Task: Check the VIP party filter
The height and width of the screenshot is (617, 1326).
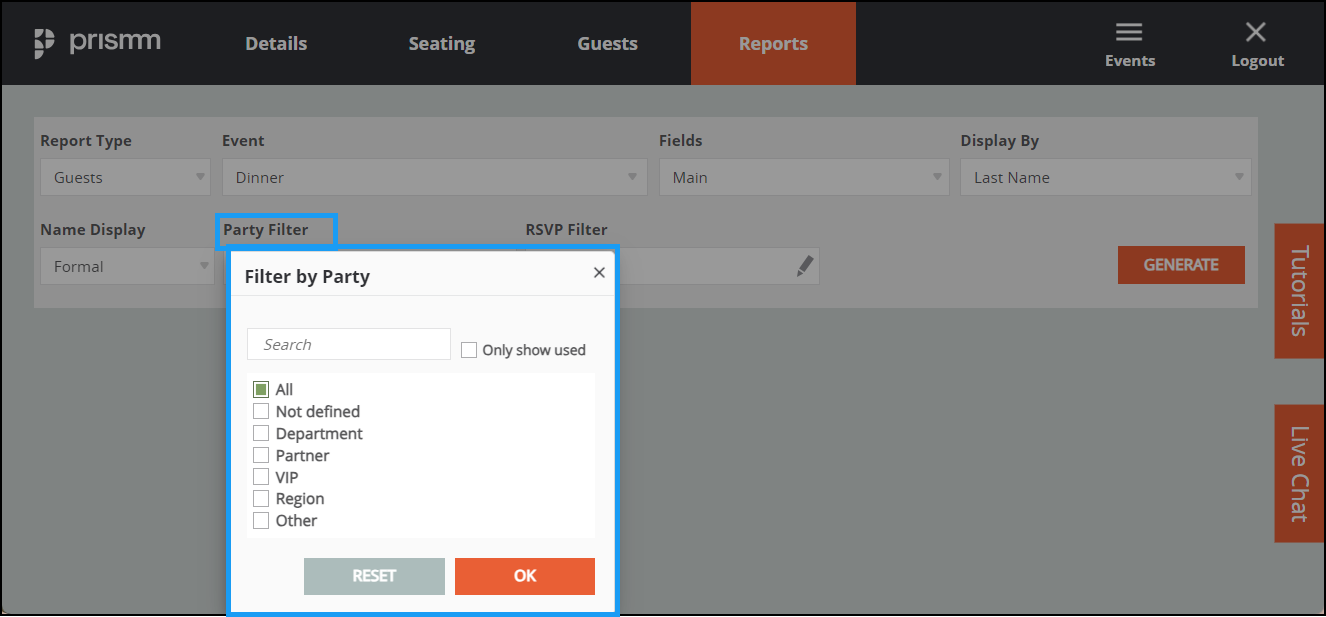Action: tap(261, 476)
